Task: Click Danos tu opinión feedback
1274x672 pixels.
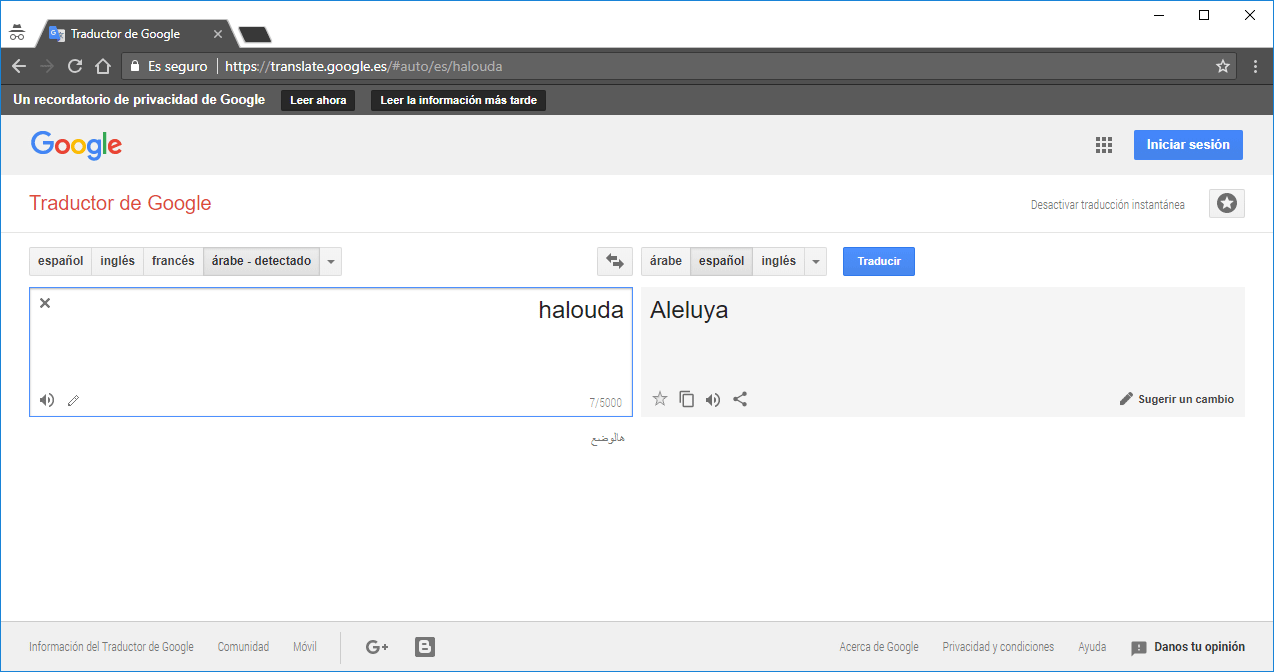Action: (1188, 647)
